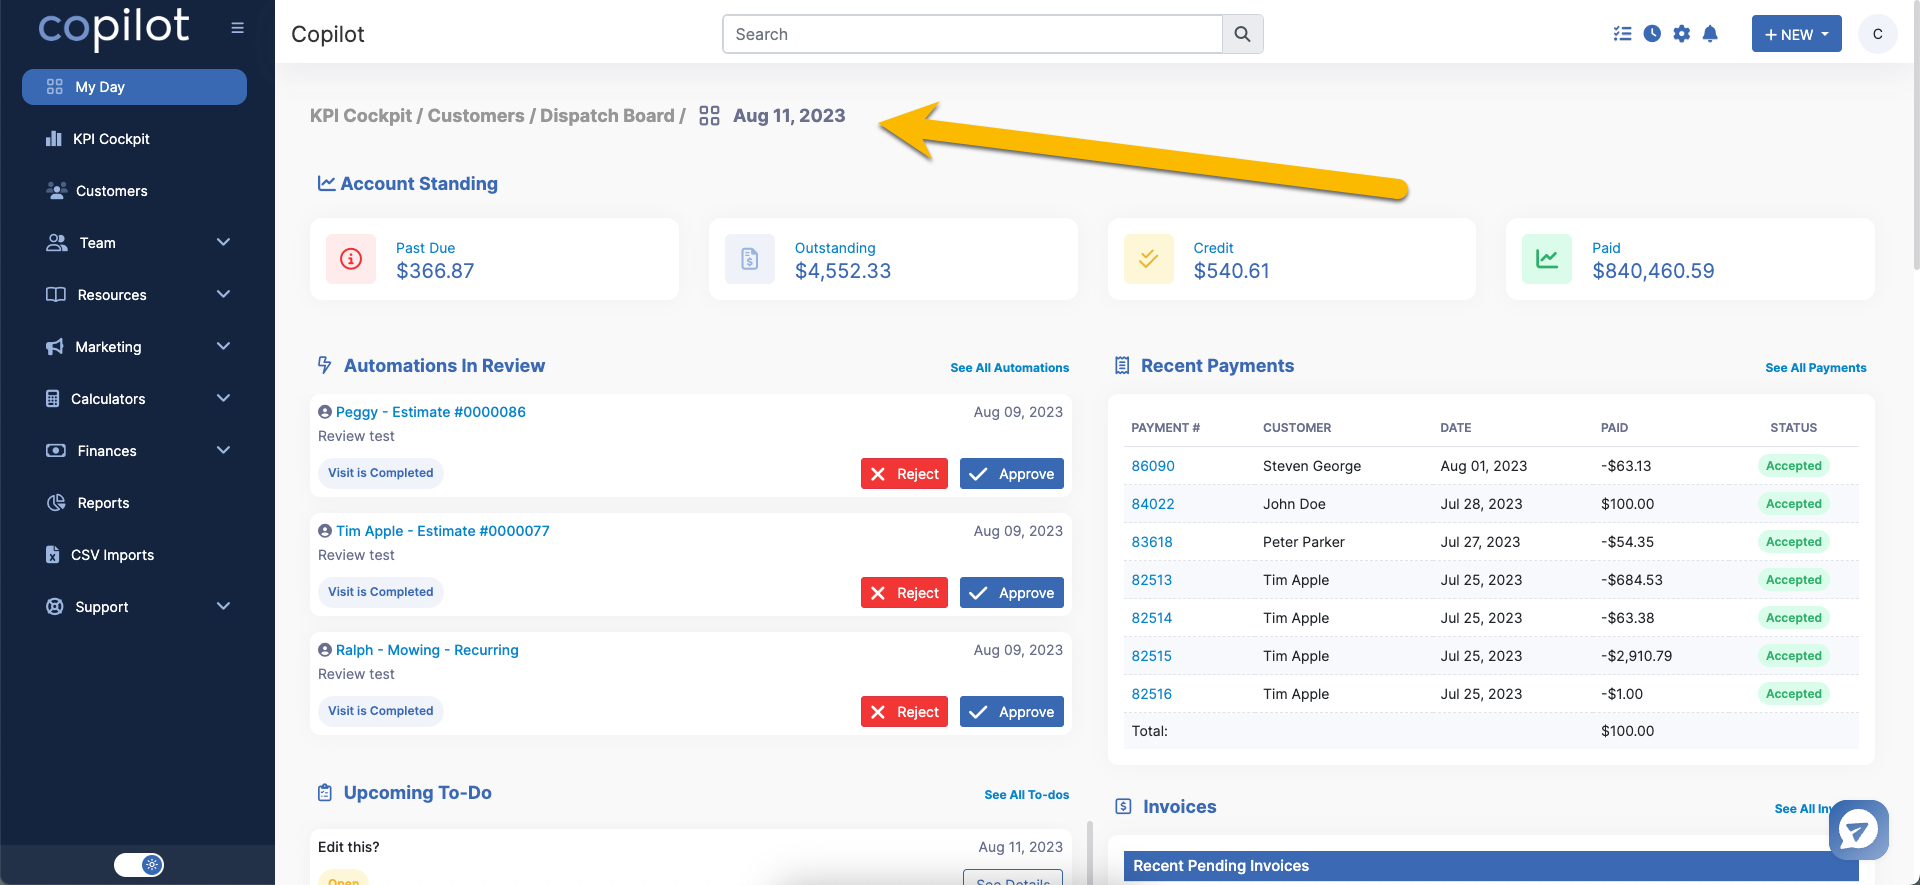The image size is (1920, 885).
Task: Focus the Search input field
Action: 972,34
